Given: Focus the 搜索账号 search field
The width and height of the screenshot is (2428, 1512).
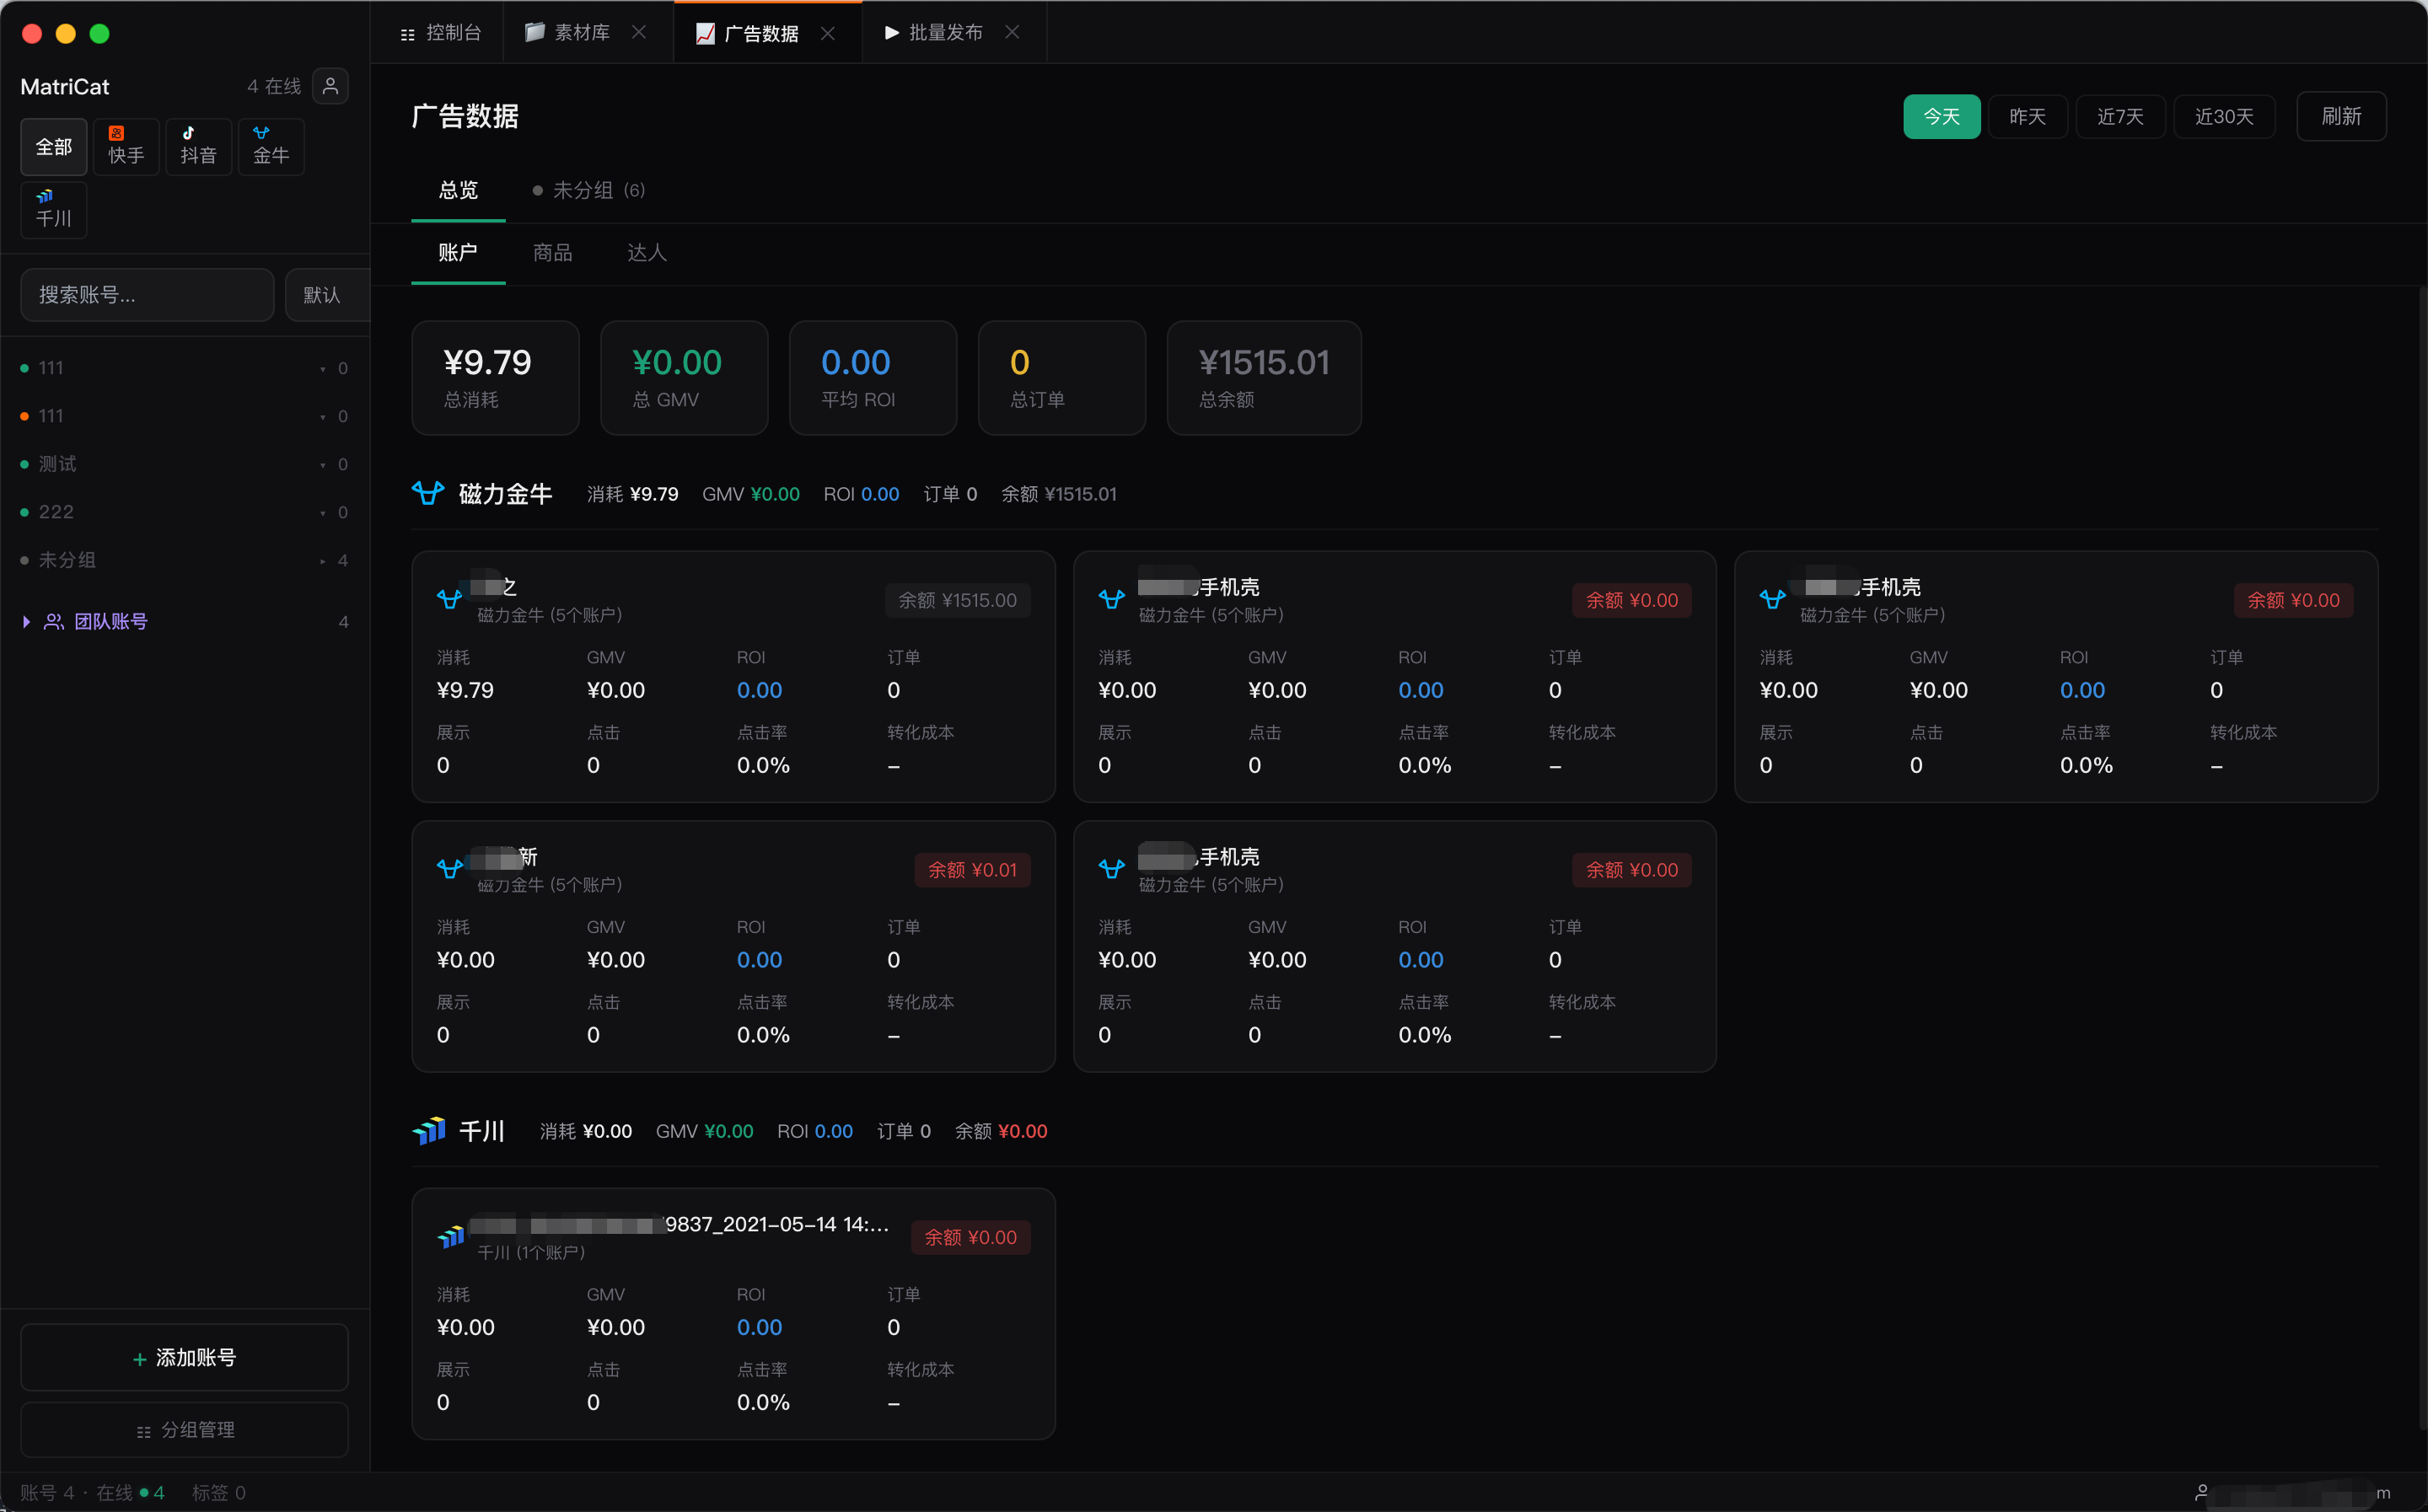Looking at the screenshot, I should (x=147, y=295).
